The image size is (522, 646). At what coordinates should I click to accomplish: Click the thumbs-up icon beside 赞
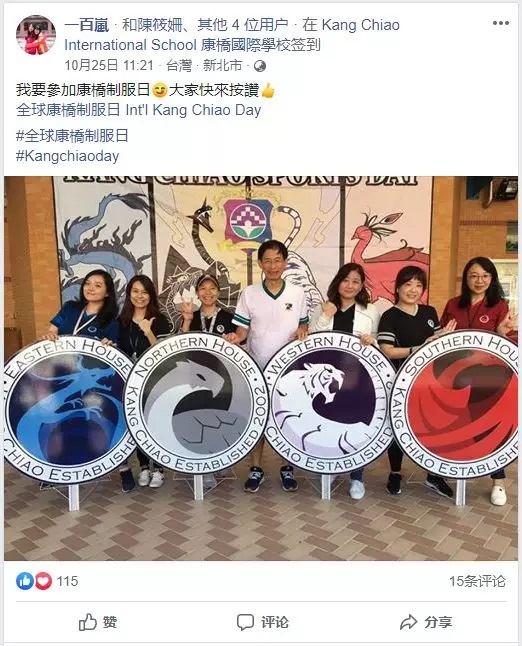(87, 622)
